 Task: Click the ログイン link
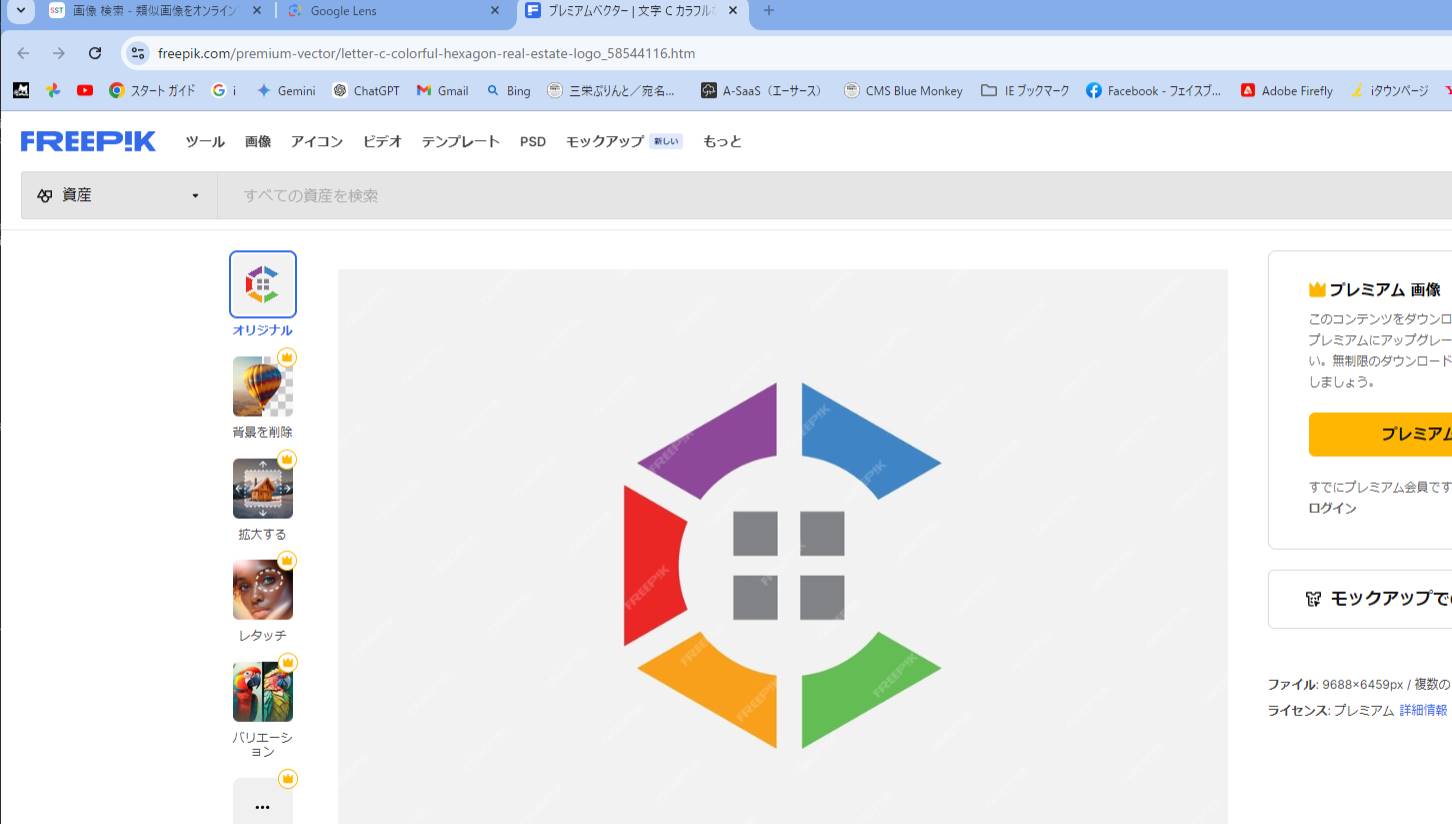pyautogui.click(x=1333, y=508)
